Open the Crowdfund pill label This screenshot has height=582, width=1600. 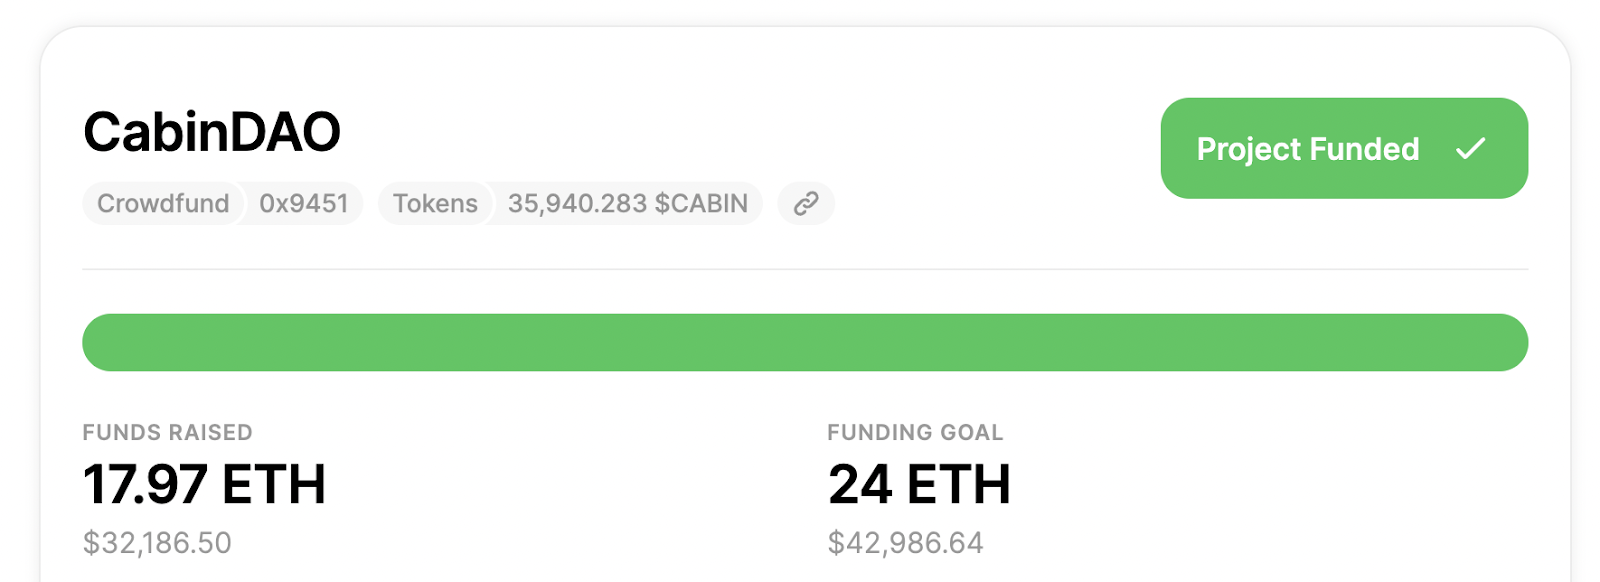(x=163, y=204)
